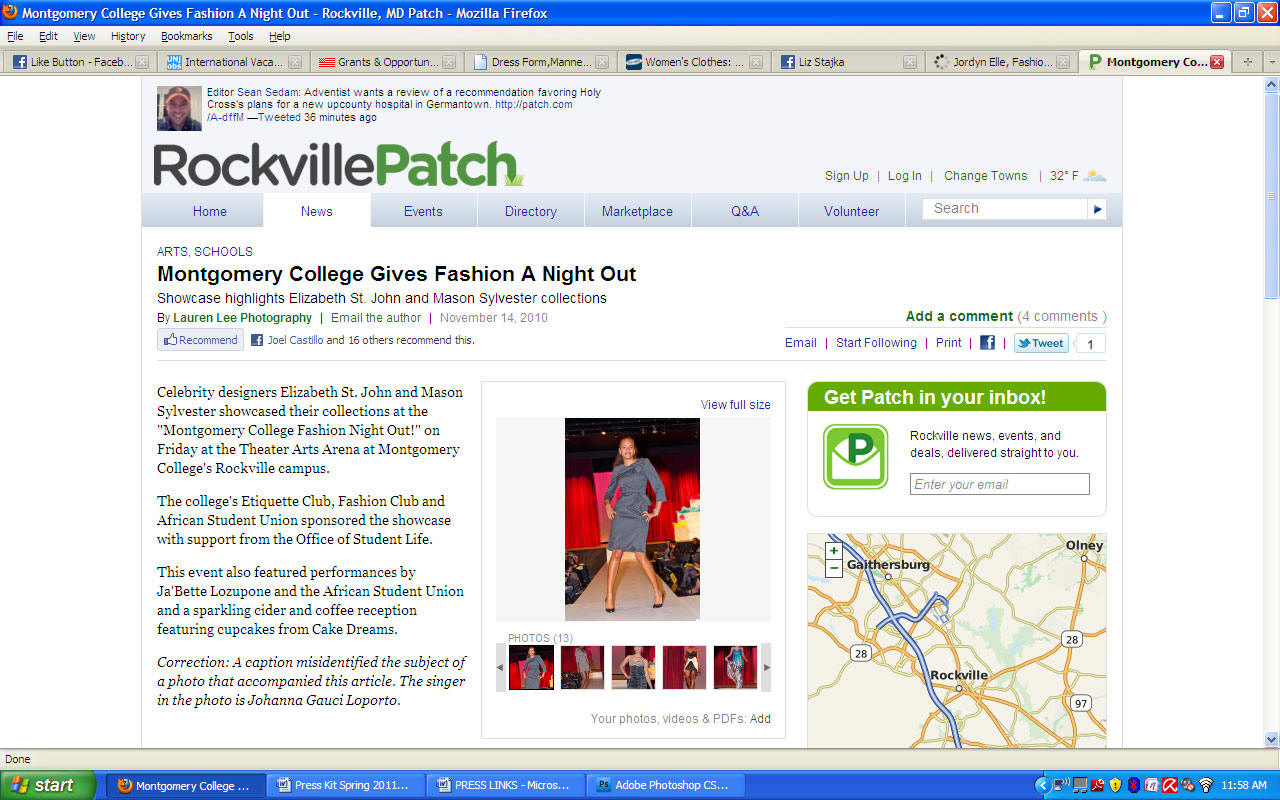
Task: Select the first gallery thumbnail
Action: 531,667
